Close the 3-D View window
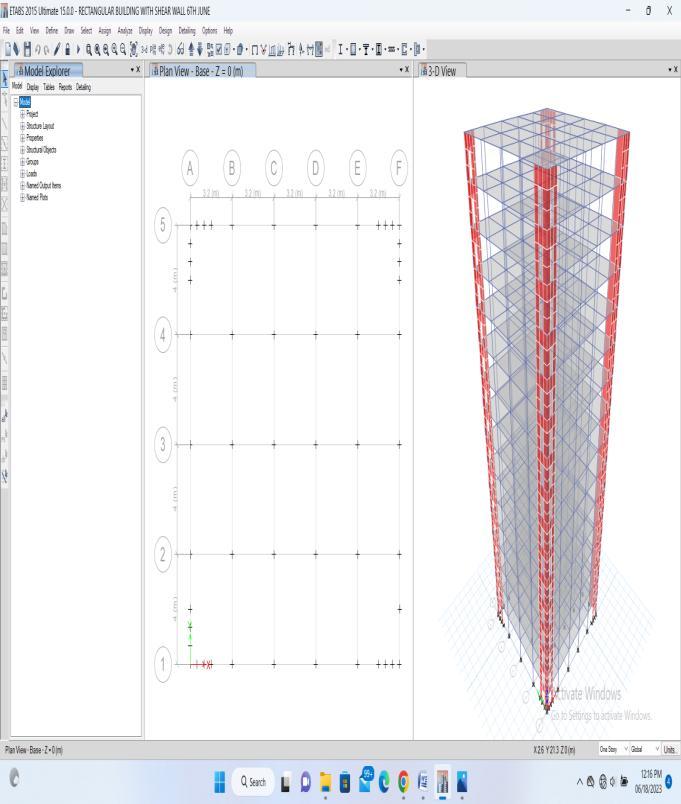The image size is (681, 804). pos(675,69)
